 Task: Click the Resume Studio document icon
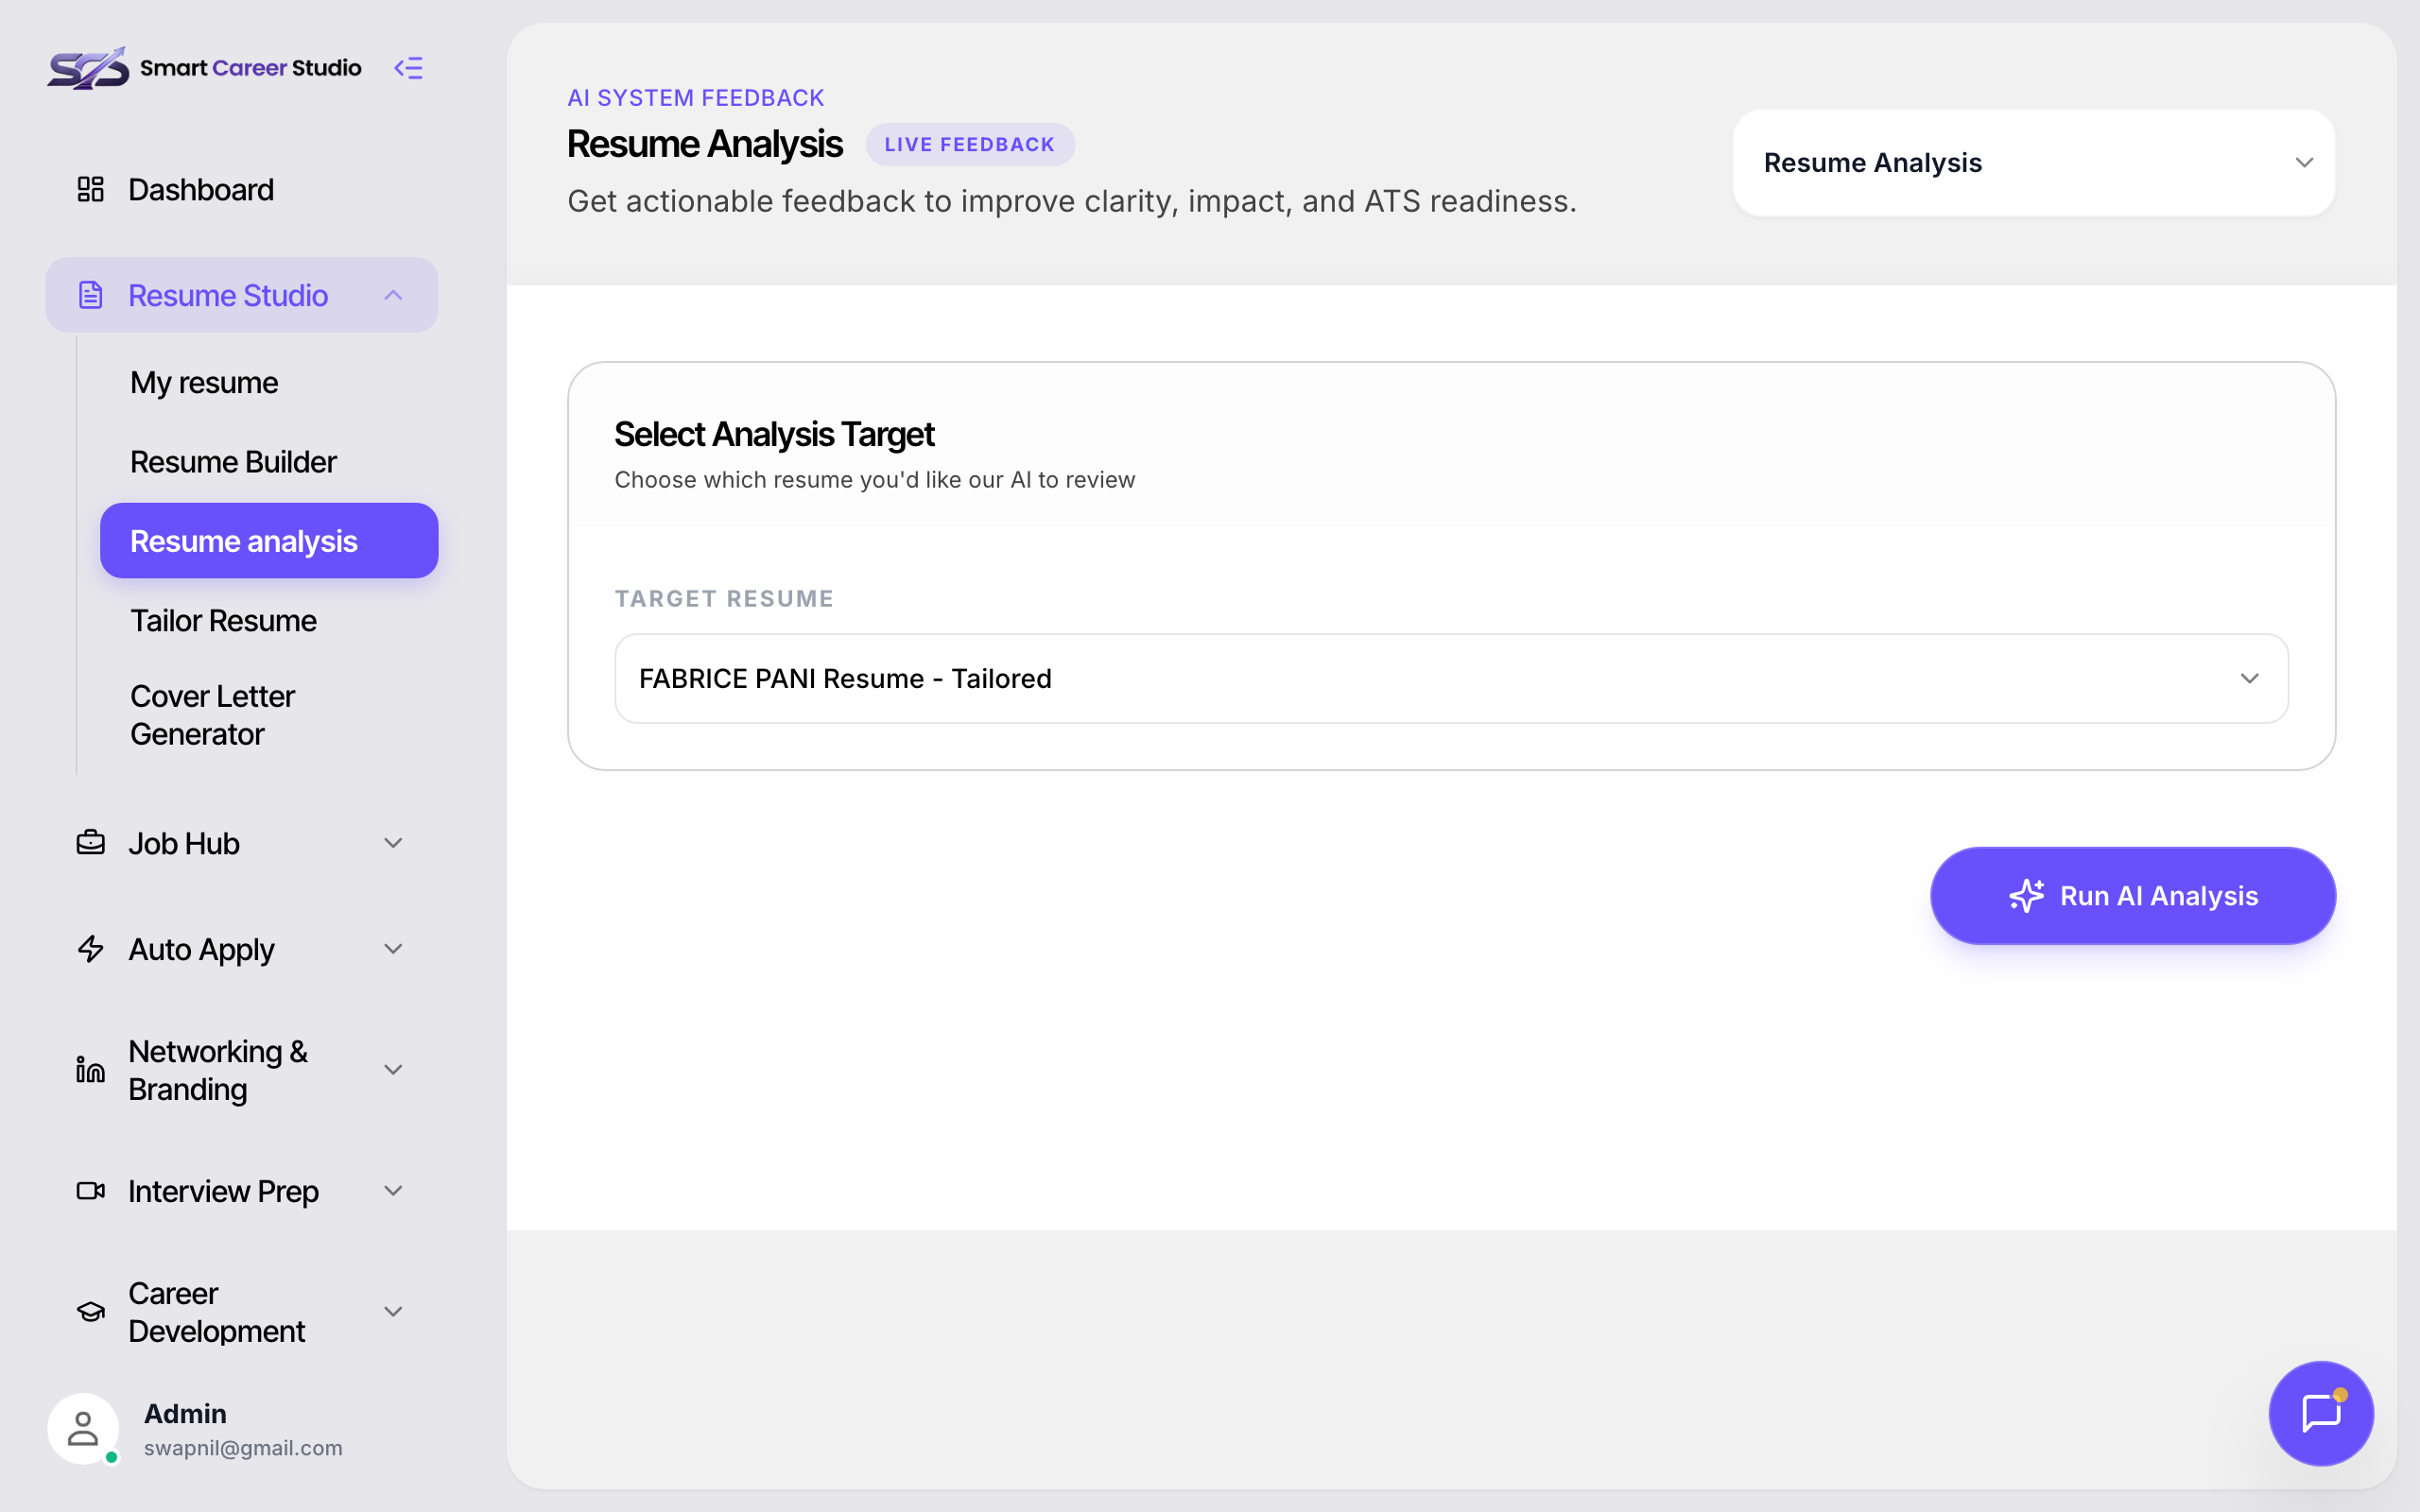91,295
